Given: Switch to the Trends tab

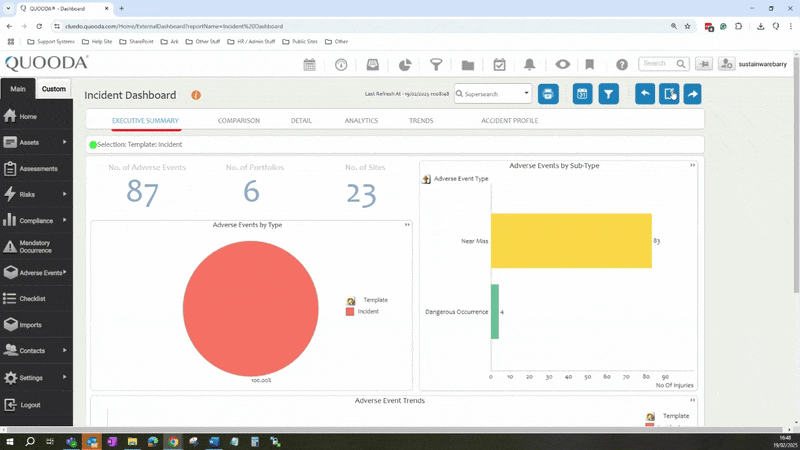Looking at the screenshot, I should click(421, 121).
